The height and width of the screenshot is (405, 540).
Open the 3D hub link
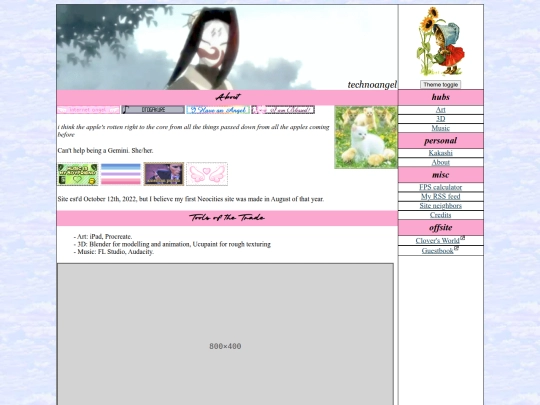point(440,119)
